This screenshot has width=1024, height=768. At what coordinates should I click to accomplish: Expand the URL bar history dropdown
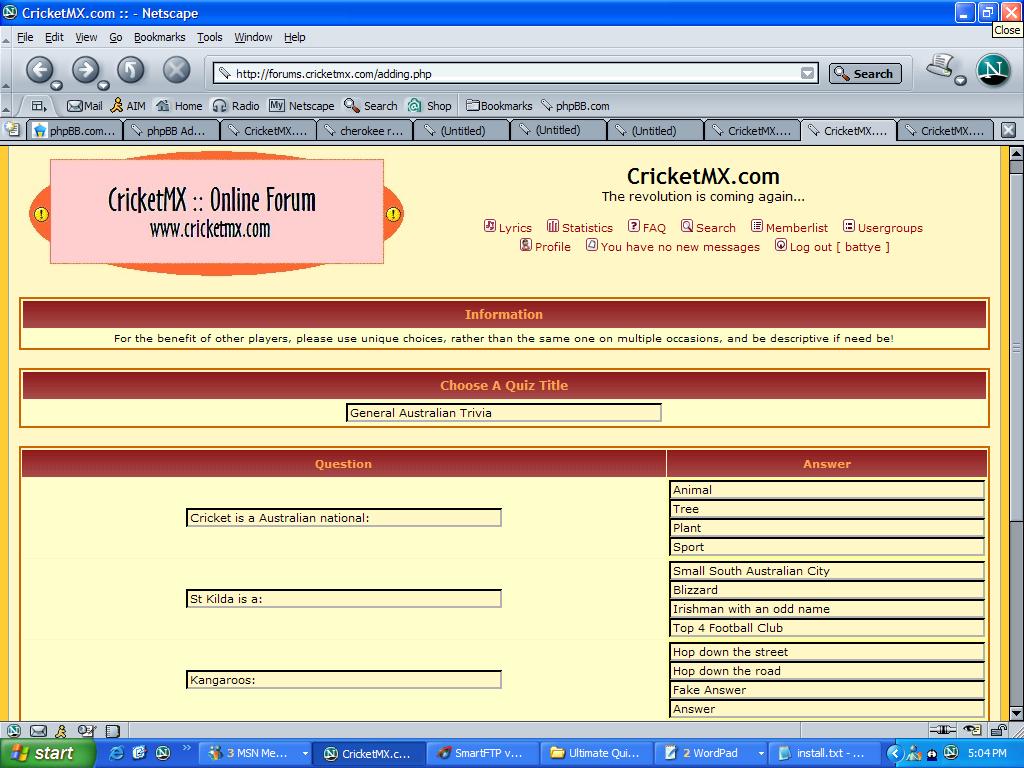[x=808, y=74]
